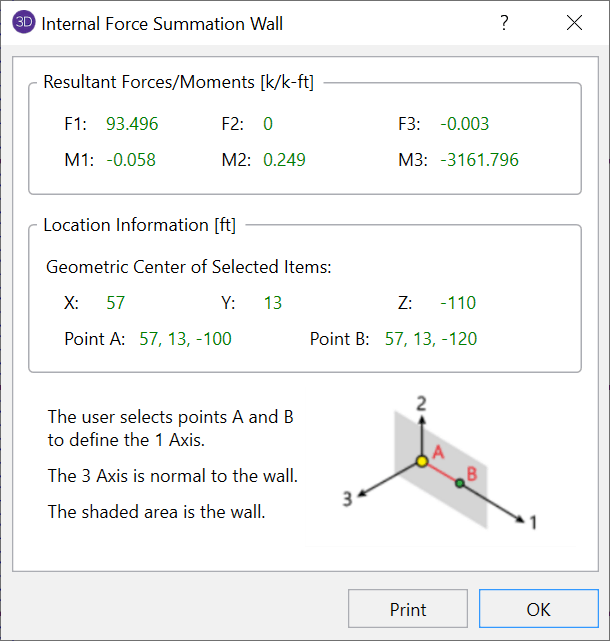The height and width of the screenshot is (641, 610).
Task: Click the yellow Point A marker in diagram
Action: 422,460
